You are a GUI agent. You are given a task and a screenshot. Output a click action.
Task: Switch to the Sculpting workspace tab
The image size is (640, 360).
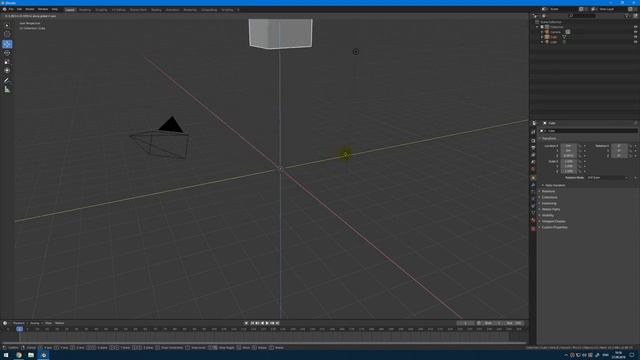(101, 10)
